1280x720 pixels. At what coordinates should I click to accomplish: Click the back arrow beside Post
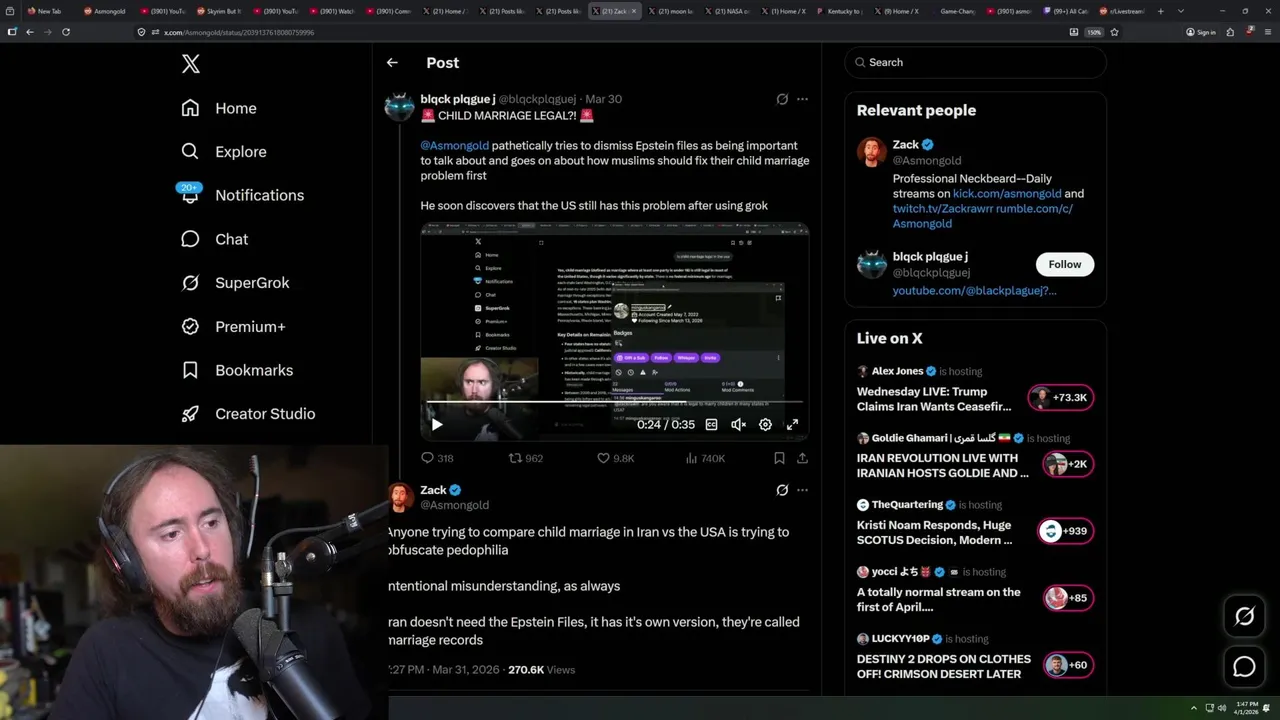(x=392, y=62)
